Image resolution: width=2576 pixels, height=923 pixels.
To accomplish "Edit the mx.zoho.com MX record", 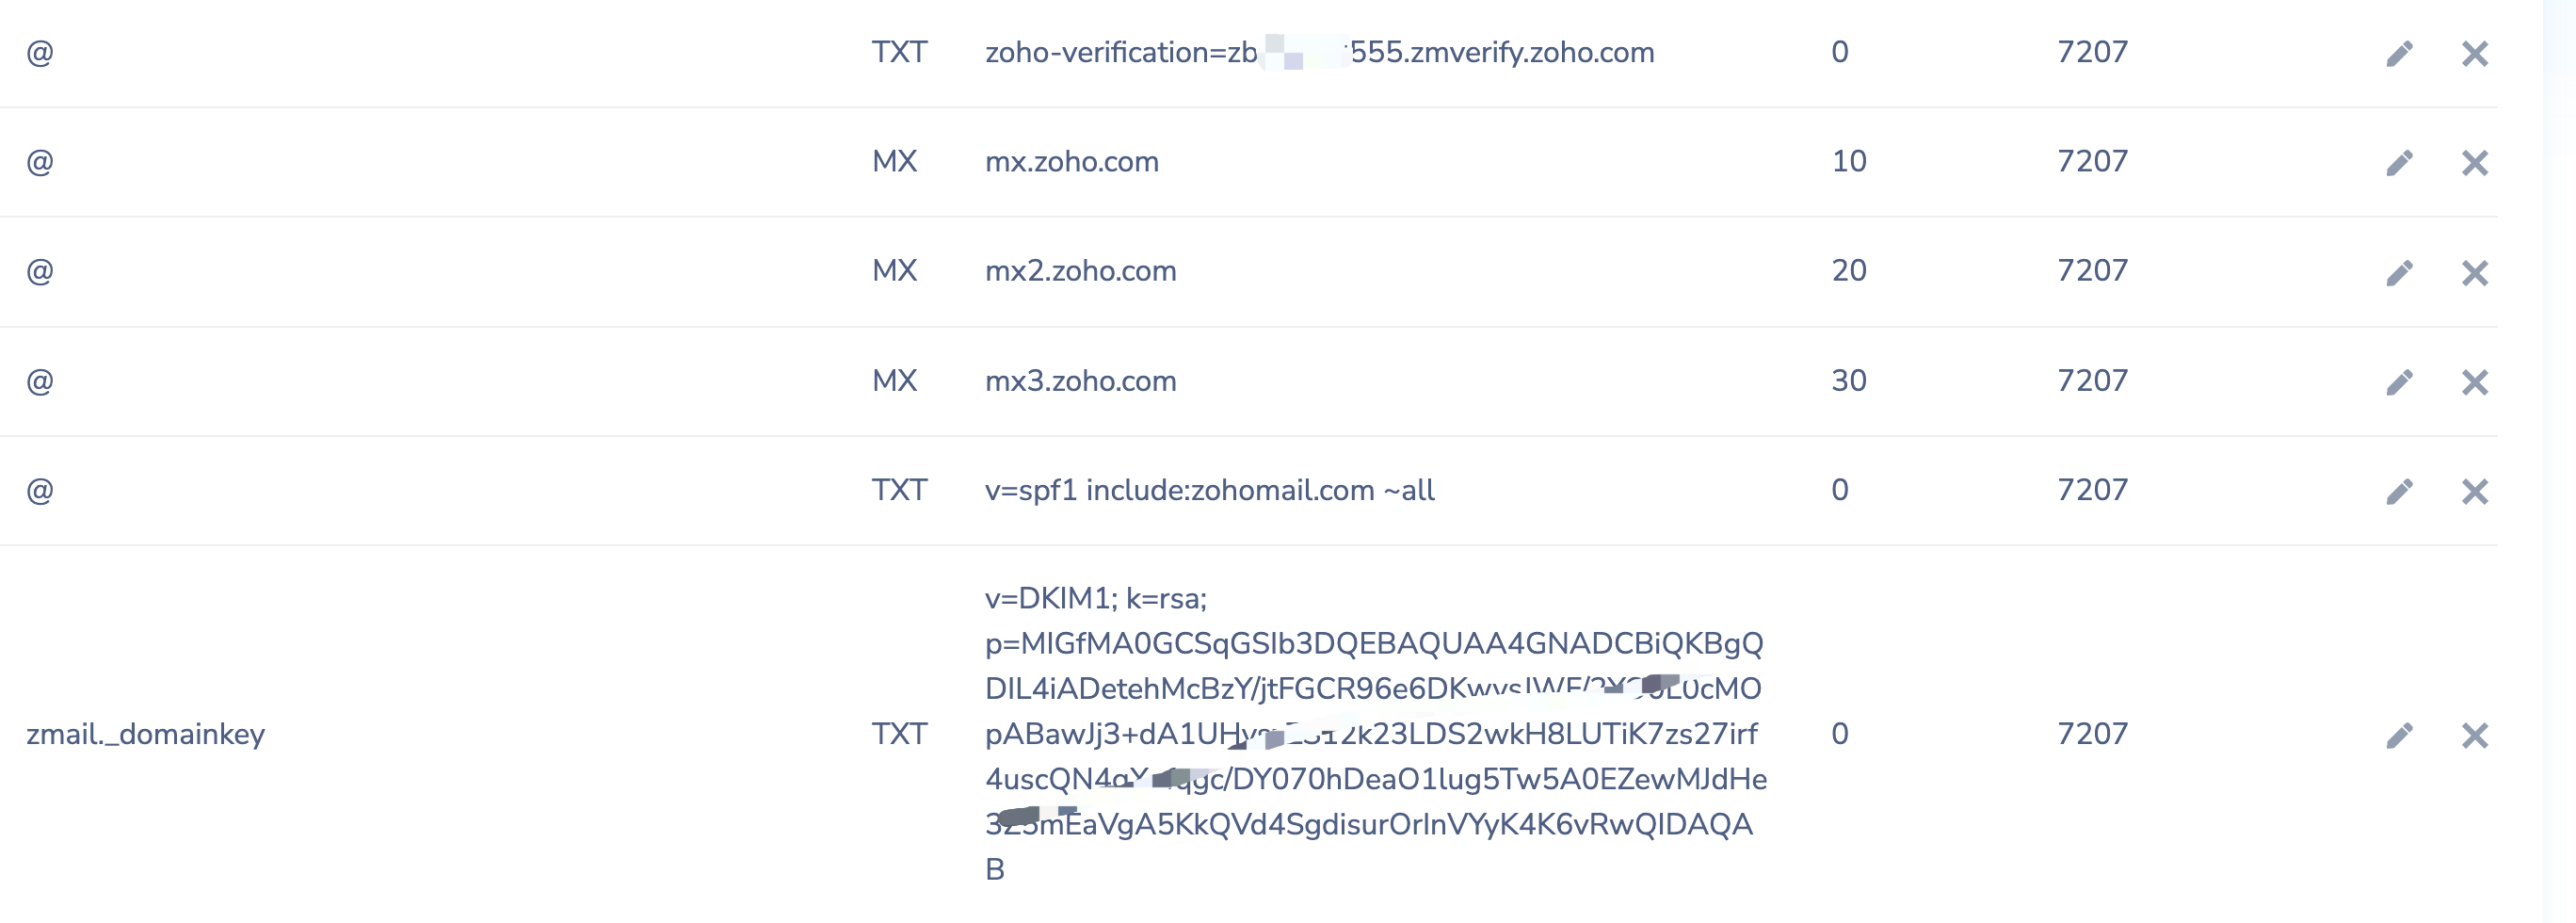I will [2399, 163].
